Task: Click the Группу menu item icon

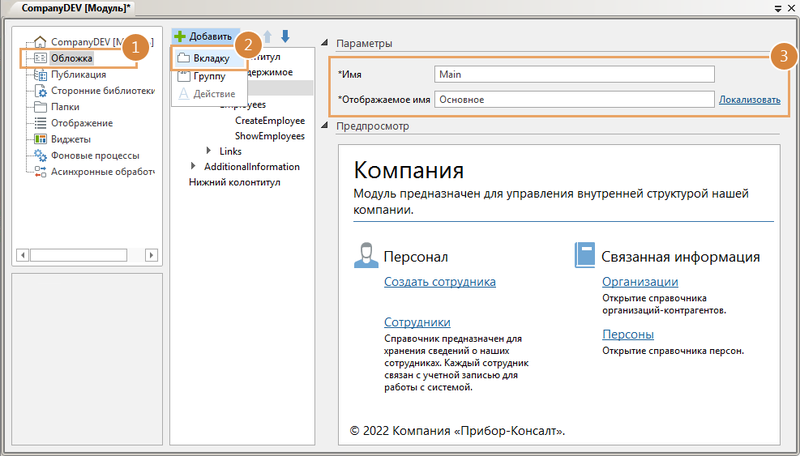Action: point(184,77)
